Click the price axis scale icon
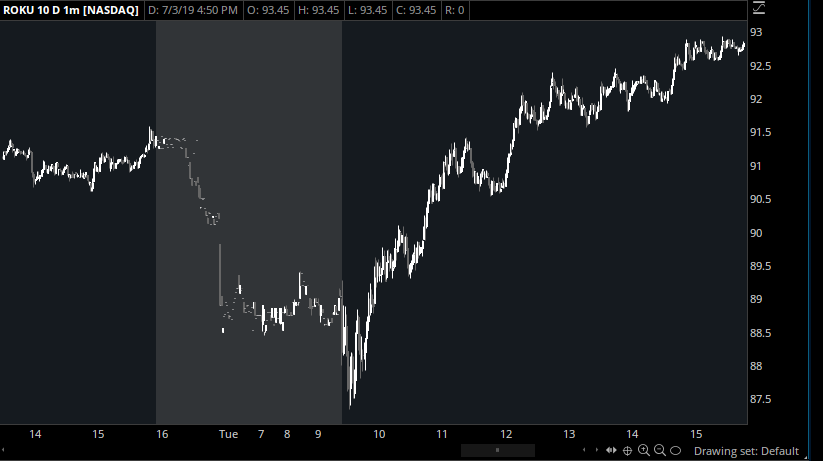823x461 pixels. (x=759, y=7)
